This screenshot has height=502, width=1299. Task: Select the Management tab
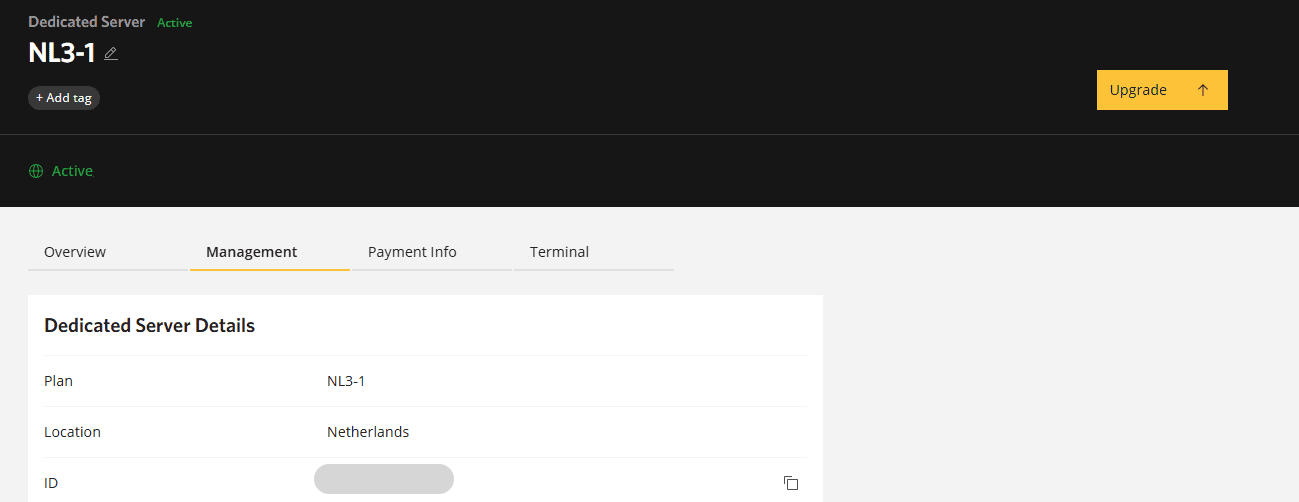[x=251, y=252]
